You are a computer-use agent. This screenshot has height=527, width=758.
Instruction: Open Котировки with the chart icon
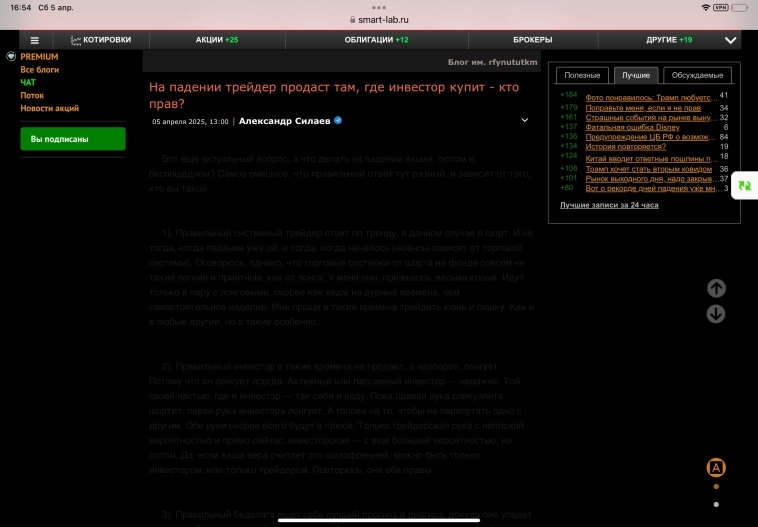(101, 40)
